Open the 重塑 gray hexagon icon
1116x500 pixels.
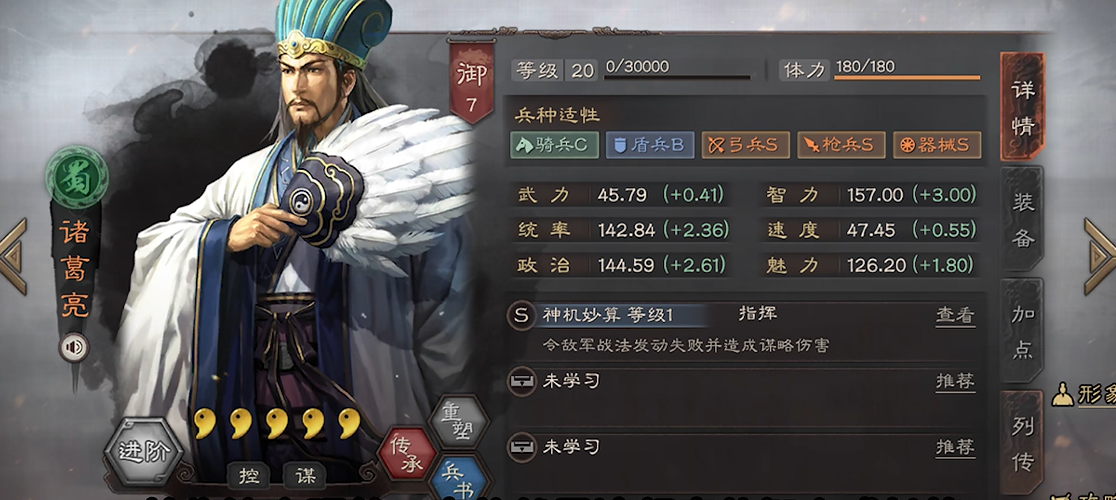459,421
